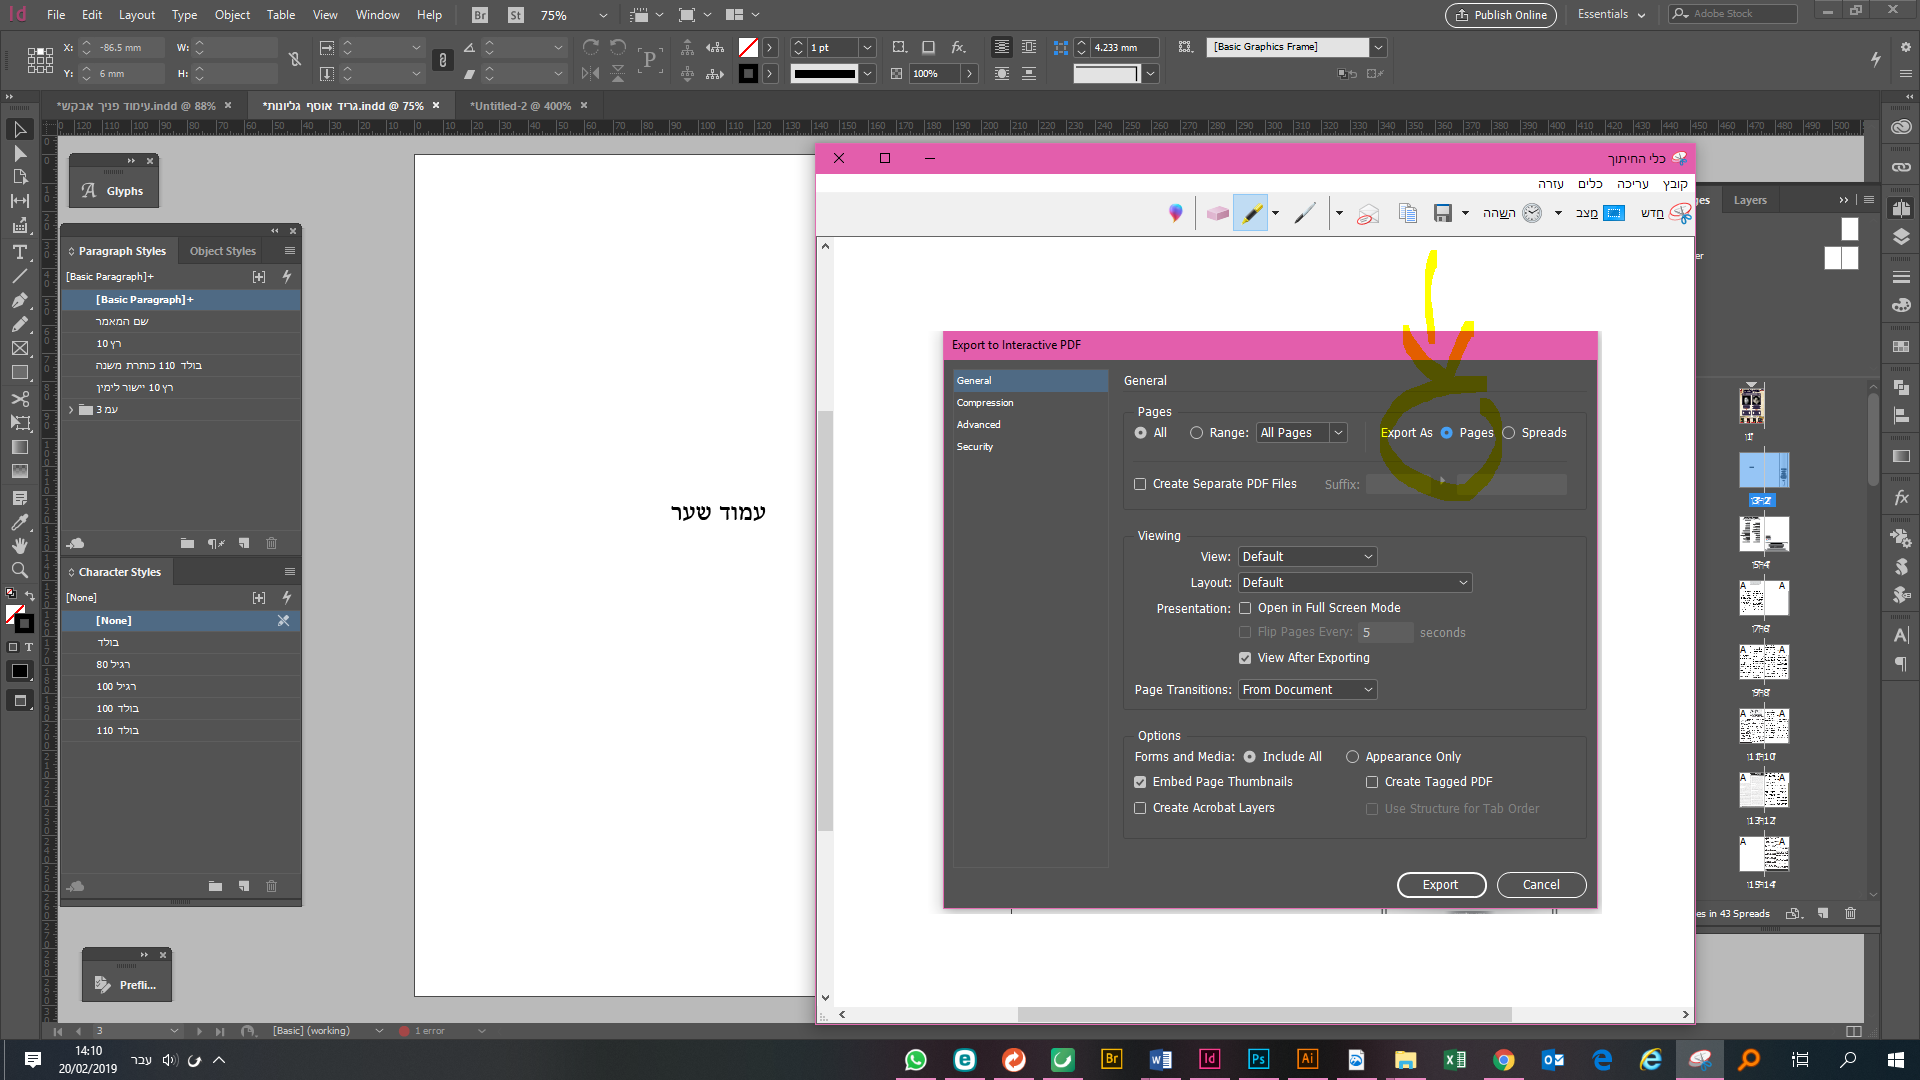Click the black stroke color swatch
This screenshot has width=1920, height=1080.
point(748,73)
